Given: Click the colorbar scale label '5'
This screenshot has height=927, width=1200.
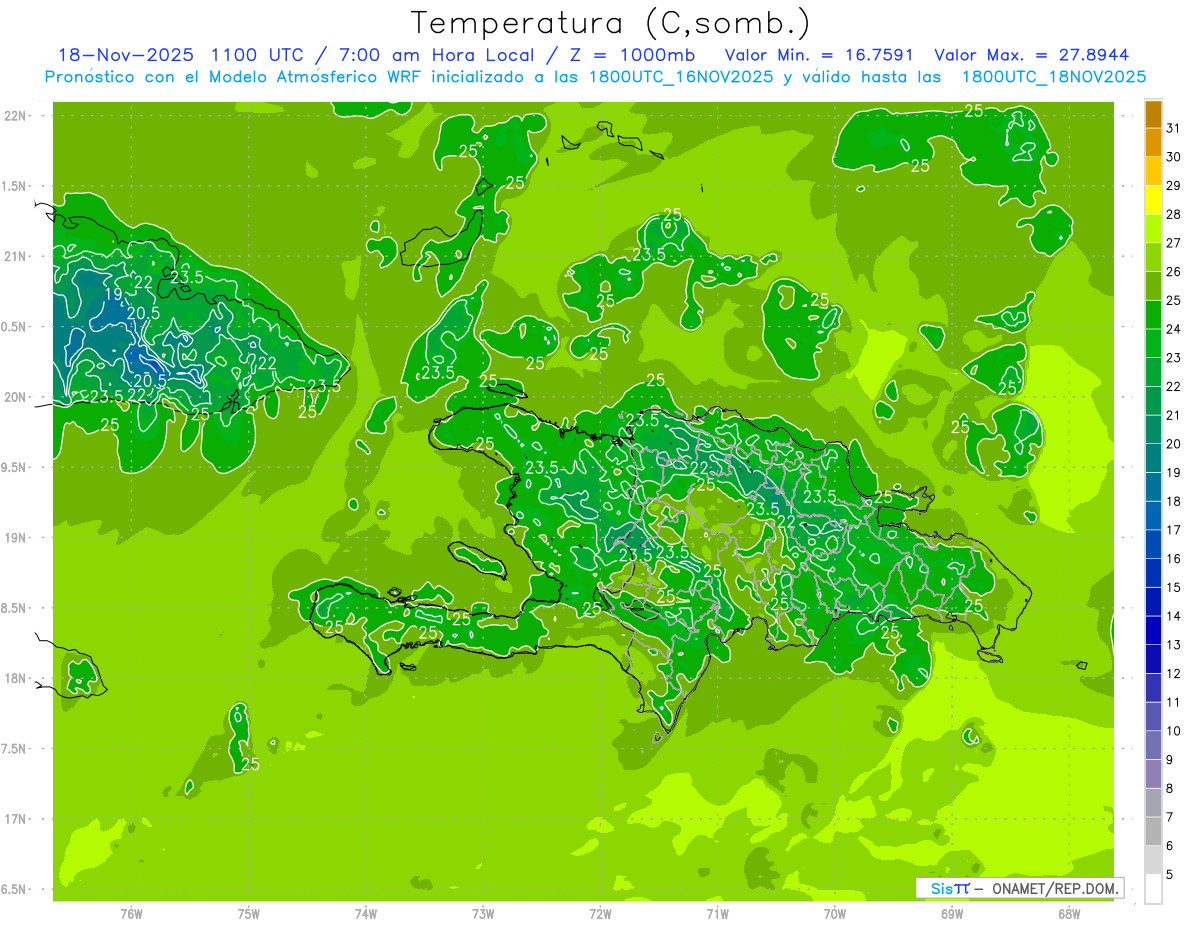Looking at the screenshot, I should click(x=1169, y=875).
